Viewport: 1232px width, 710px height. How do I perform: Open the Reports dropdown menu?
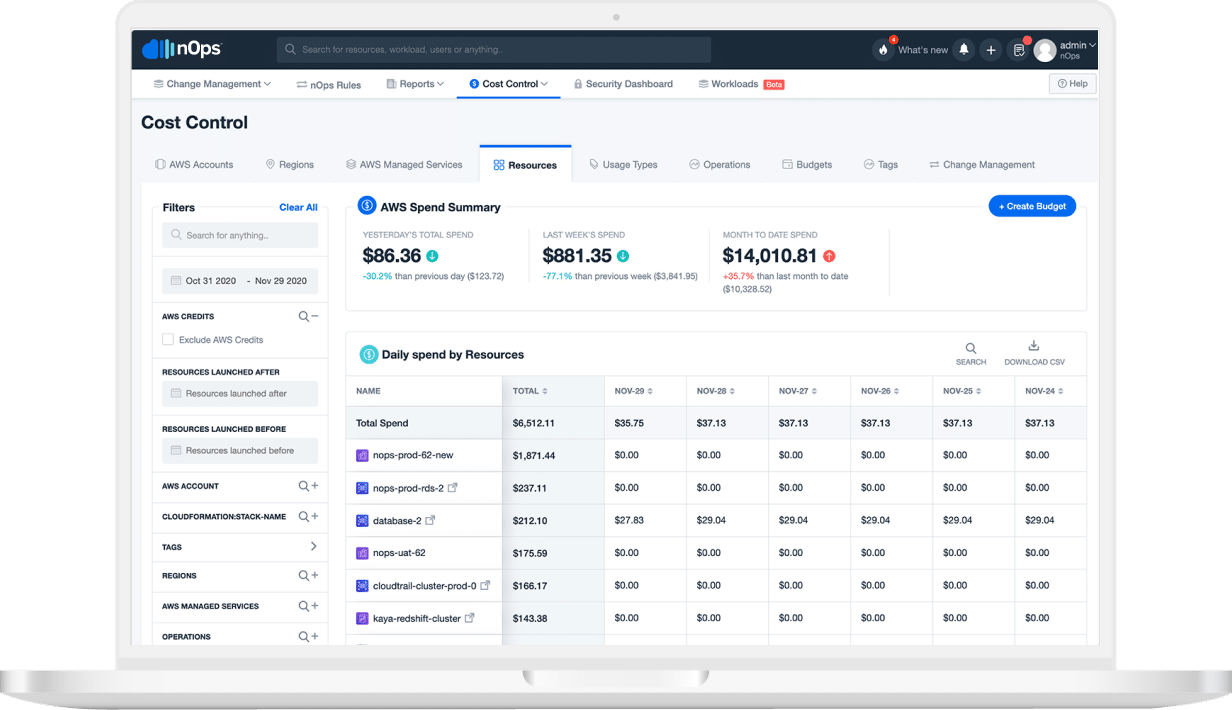[415, 84]
